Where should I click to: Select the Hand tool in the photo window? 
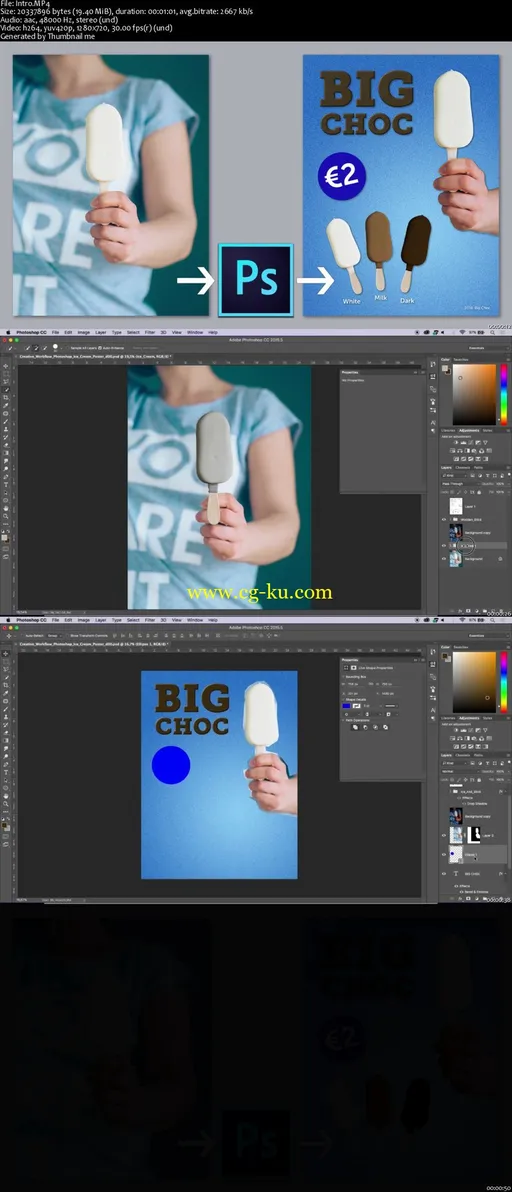pyautogui.click(x=6, y=509)
